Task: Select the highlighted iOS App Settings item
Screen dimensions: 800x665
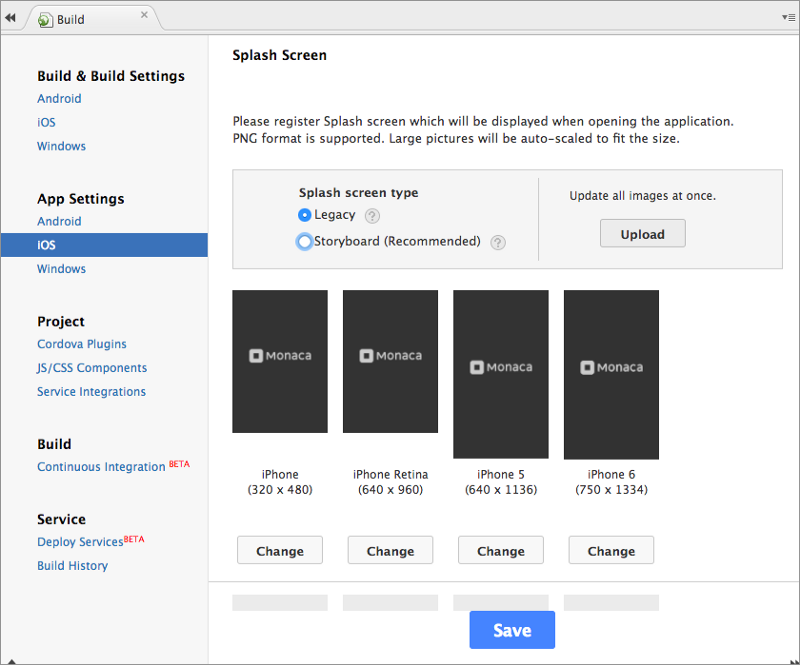Action: point(104,245)
